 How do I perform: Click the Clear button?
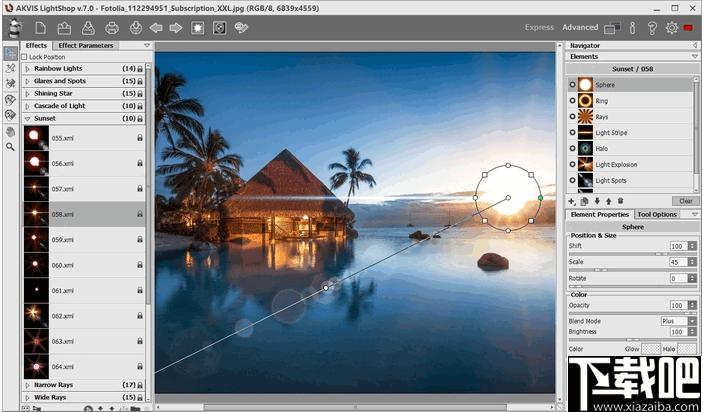pos(686,201)
